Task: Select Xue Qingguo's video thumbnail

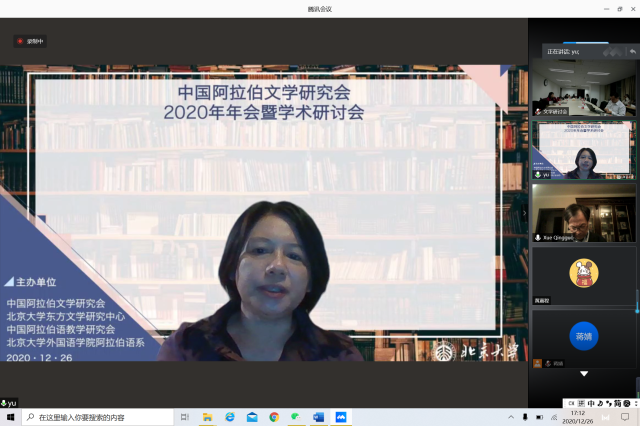Action: (584, 210)
